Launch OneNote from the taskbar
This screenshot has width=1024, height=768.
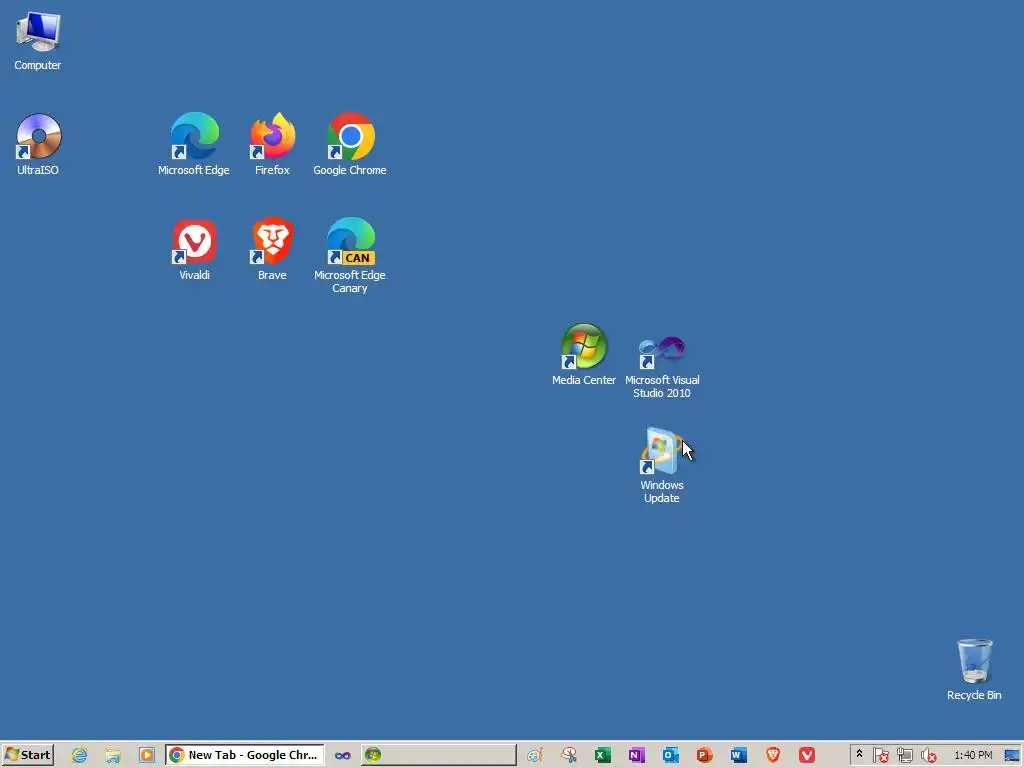637,756
